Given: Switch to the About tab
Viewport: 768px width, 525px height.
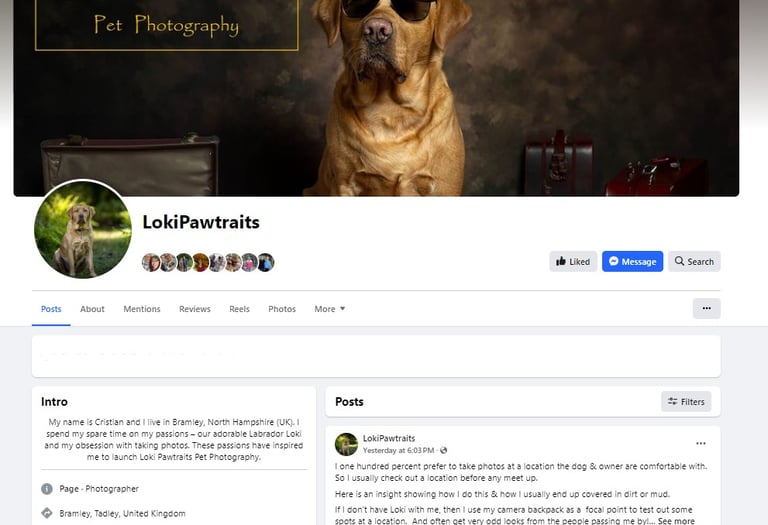Looking at the screenshot, I should pos(92,309).
